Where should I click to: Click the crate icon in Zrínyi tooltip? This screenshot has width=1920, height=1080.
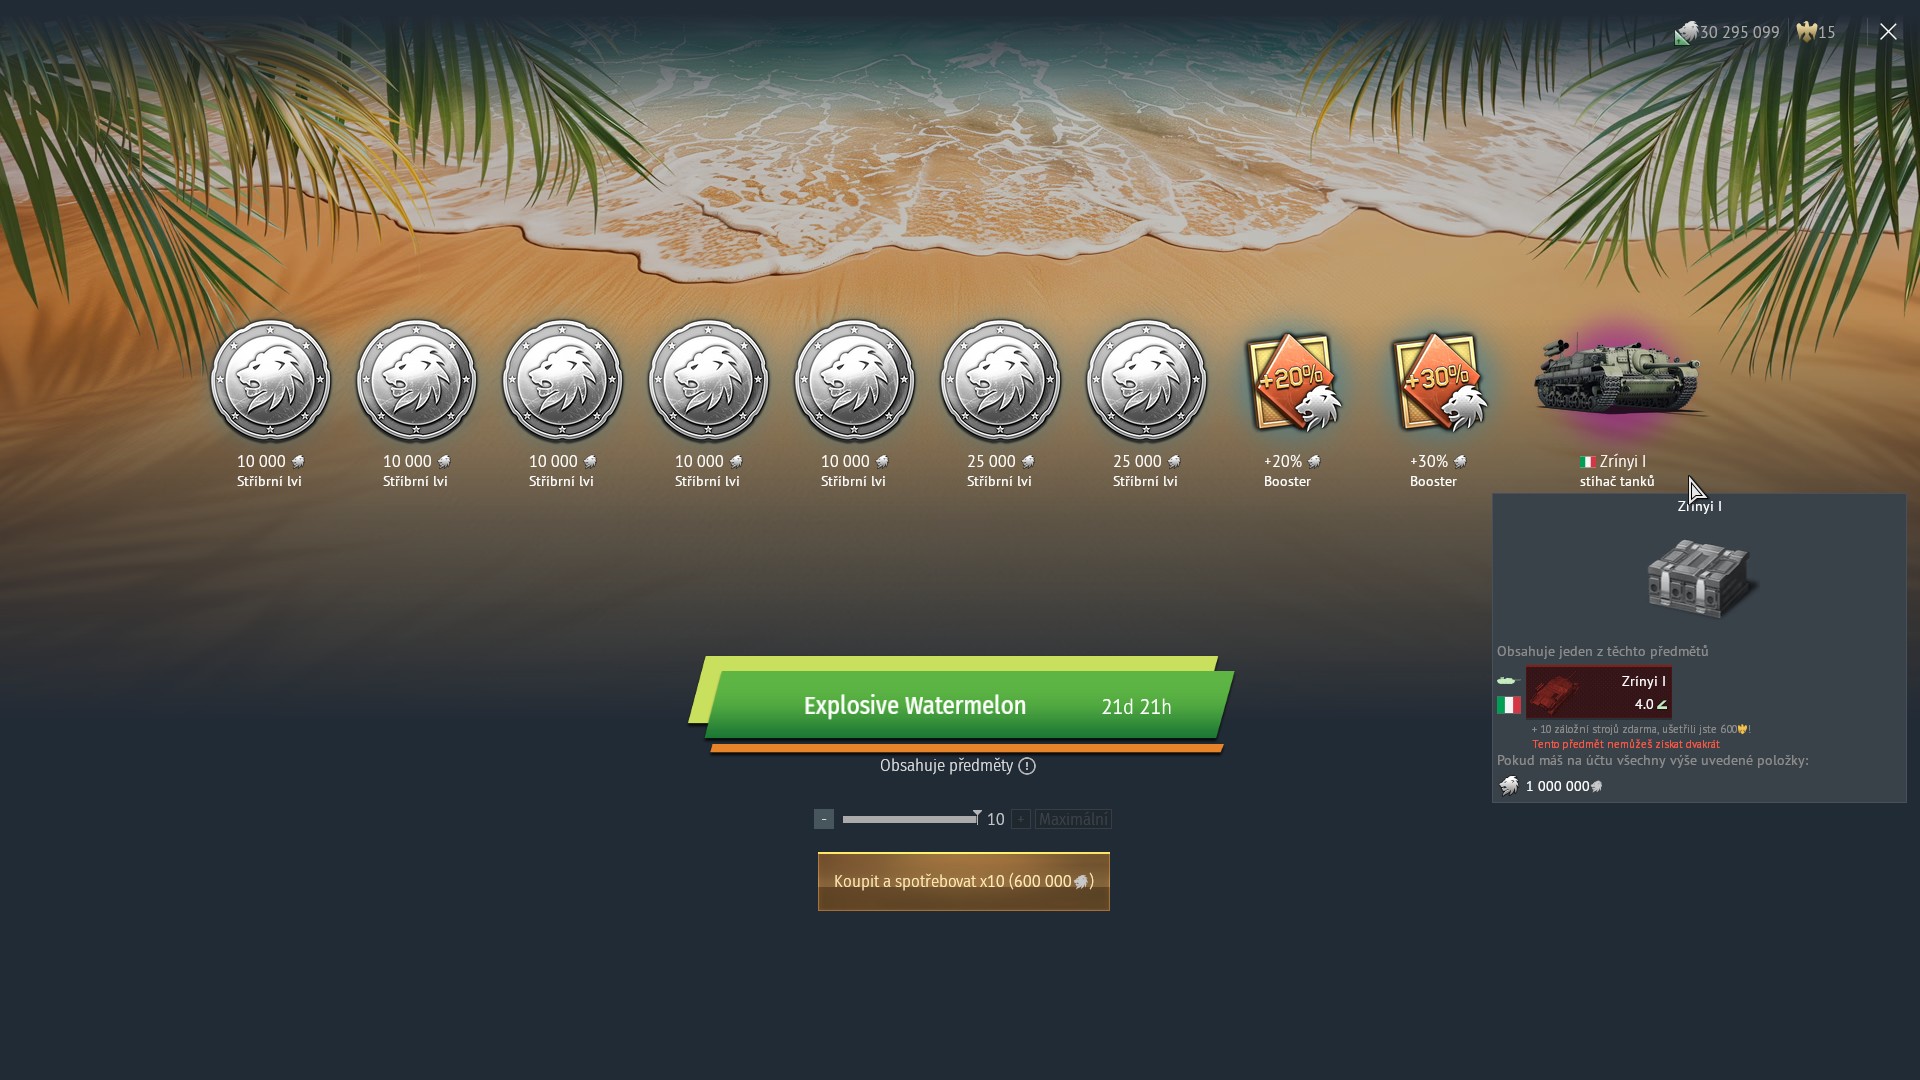coord(1699,577)
